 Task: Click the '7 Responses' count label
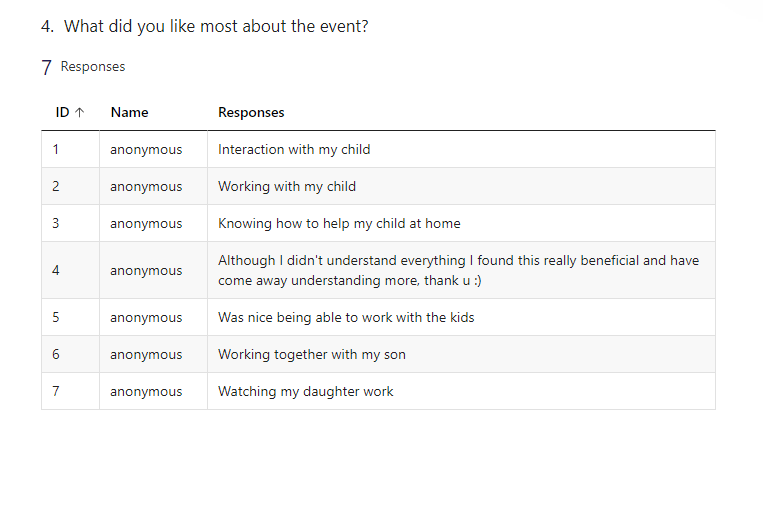83,67
